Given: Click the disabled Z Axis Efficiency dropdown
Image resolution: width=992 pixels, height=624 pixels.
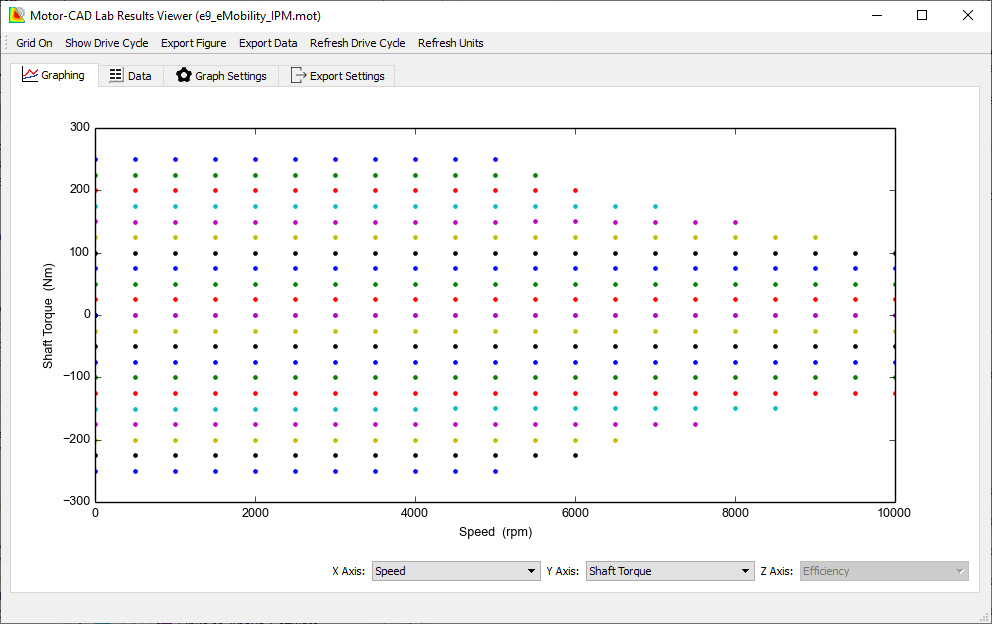Looking at the screenshot, I should 884,571.
